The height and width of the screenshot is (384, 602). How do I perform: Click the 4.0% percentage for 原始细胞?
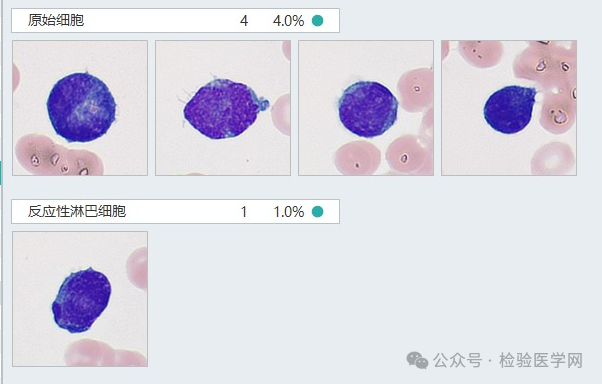point(288,21)
